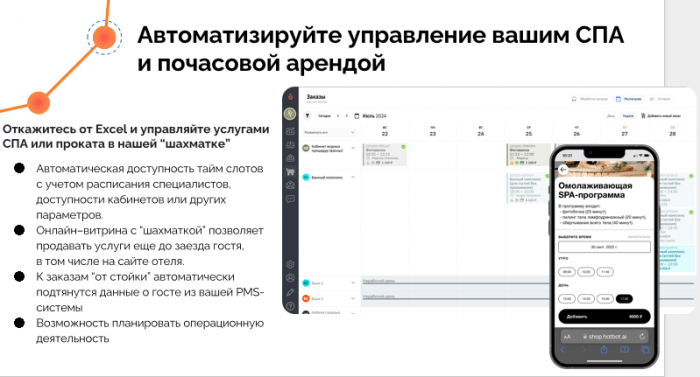This screenshot has width=700, height=377.
Task: Open the user profile face icon in the sidebar
Action: 290,278
